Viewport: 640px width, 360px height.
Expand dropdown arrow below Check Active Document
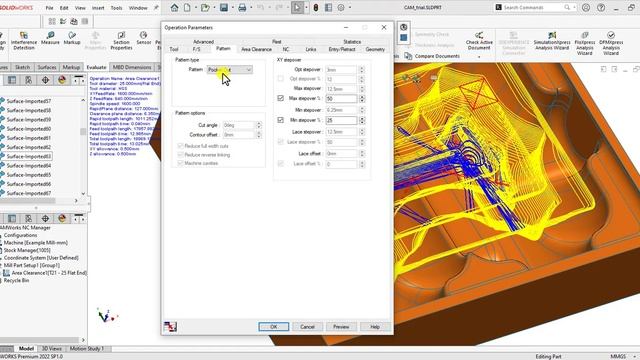pos(479,57)
